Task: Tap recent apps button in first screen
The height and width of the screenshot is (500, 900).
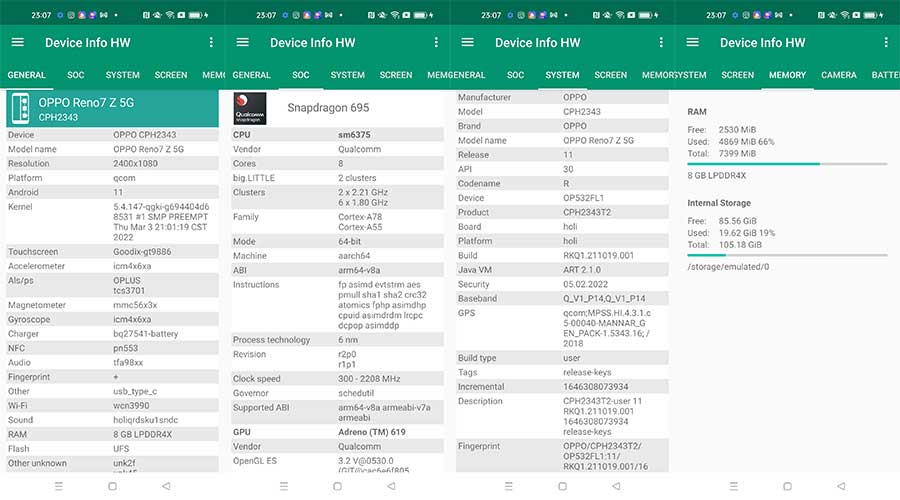Action: [59, 486]
